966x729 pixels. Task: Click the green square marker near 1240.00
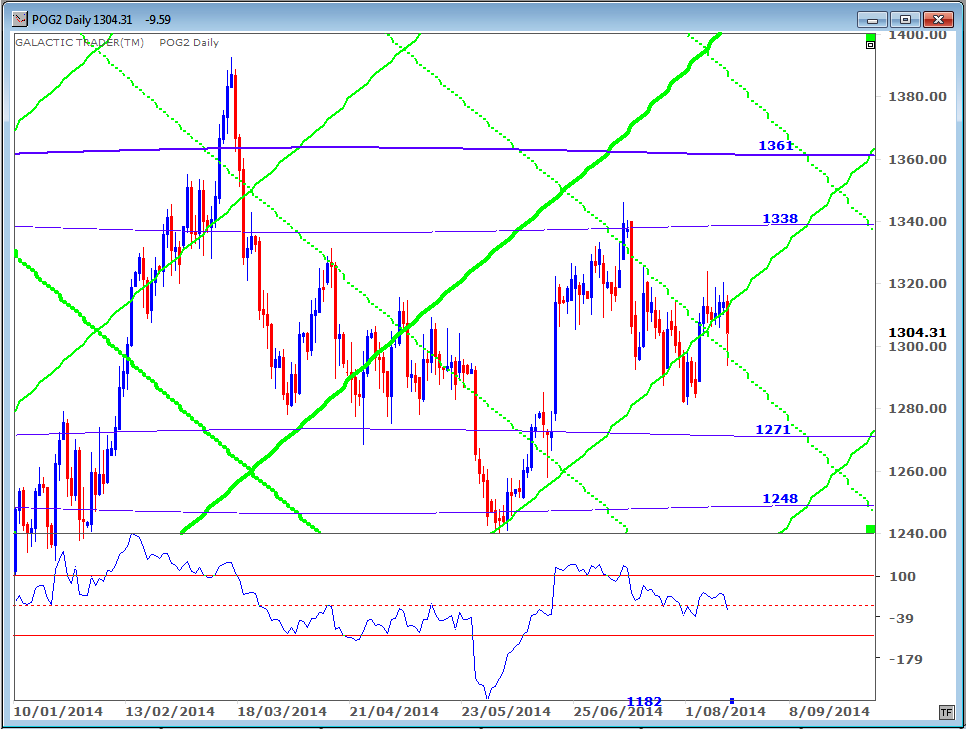[870, 529]
